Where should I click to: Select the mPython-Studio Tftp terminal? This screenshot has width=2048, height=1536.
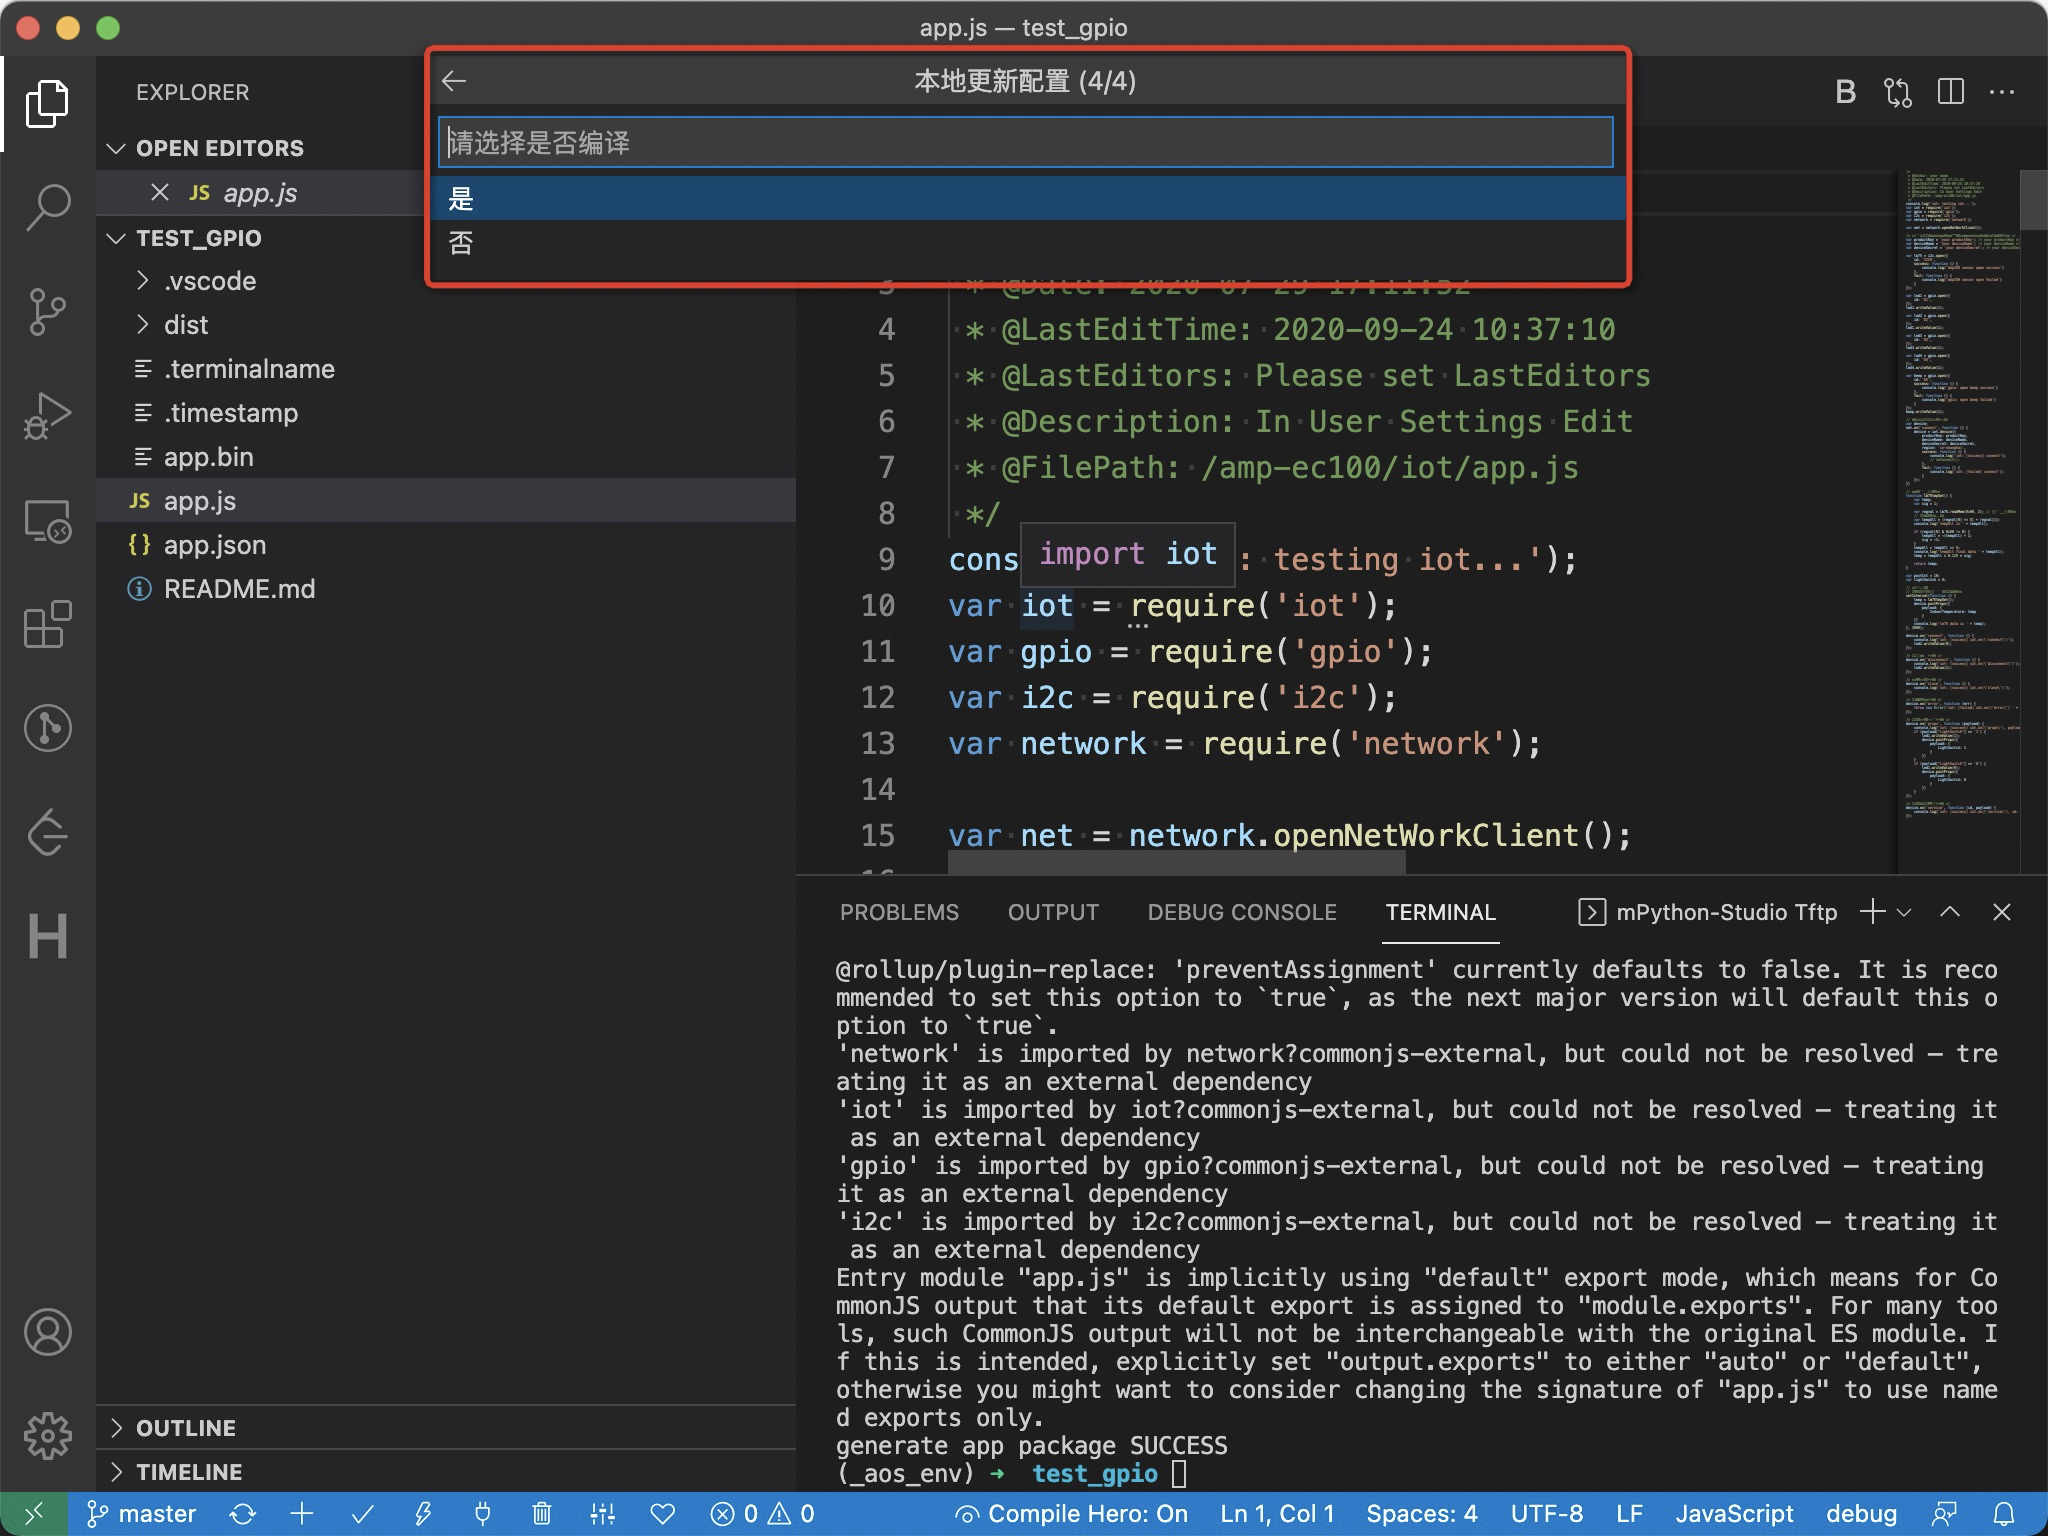coord(1708,912)
